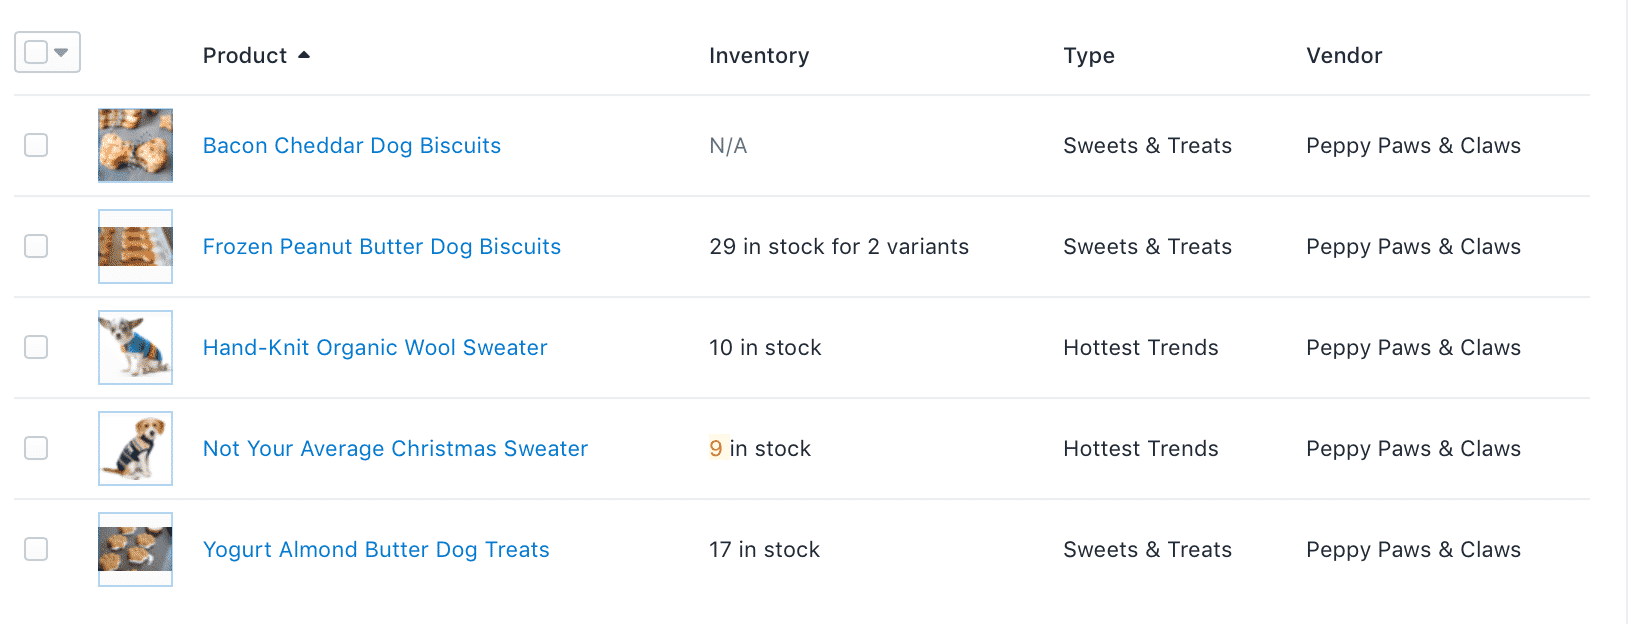
Task: Click the Product sort ascending arrow icon
Action: [x=304, y=55]
